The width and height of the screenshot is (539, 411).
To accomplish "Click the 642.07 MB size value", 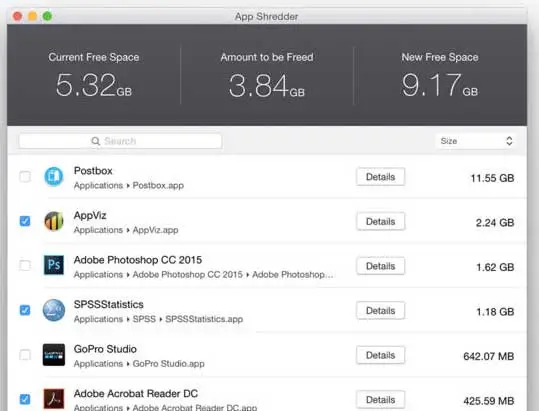I will [489, 356].
